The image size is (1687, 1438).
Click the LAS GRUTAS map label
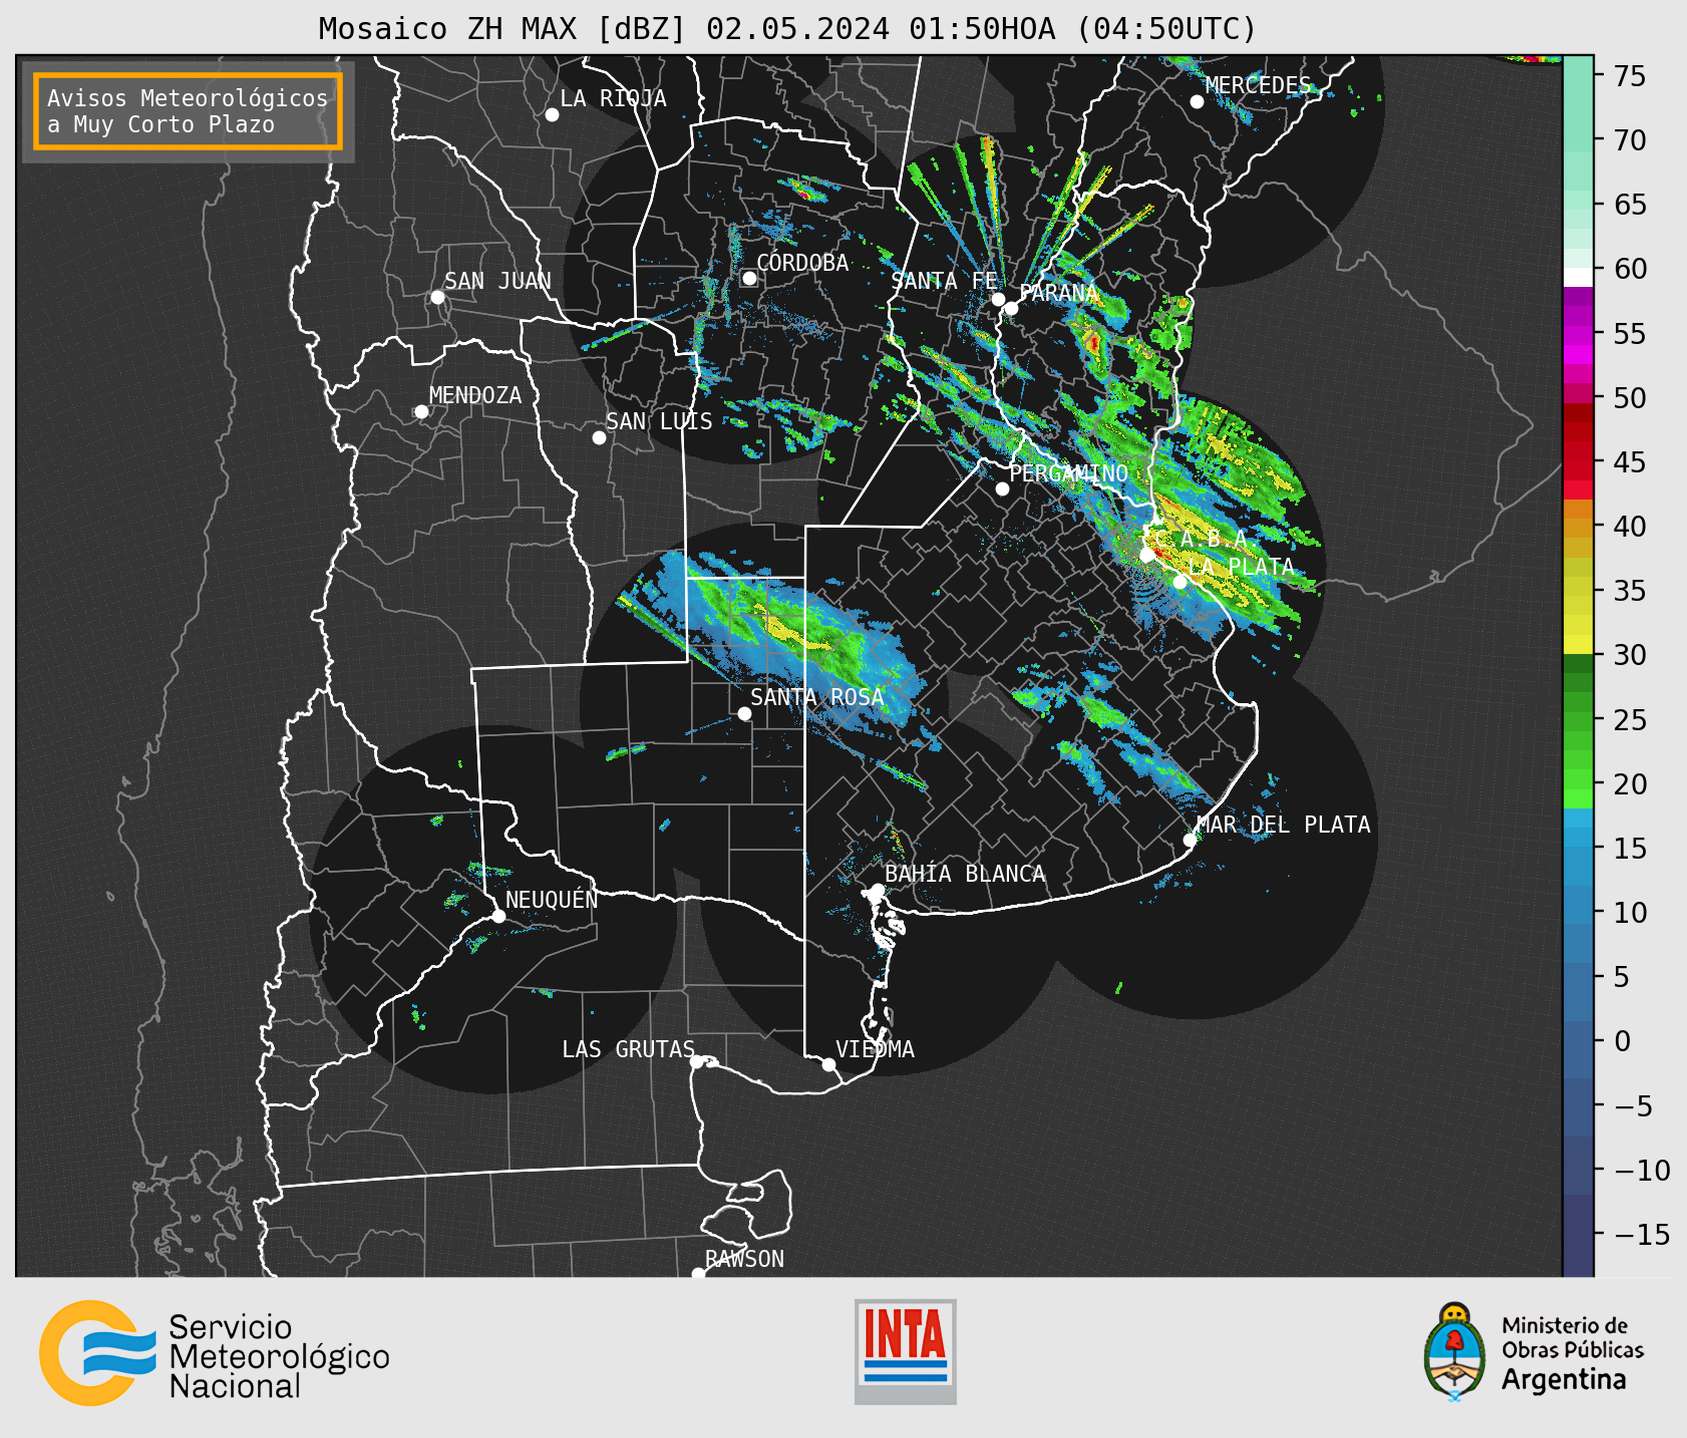pyautogui.click(x=628, y=1049)
